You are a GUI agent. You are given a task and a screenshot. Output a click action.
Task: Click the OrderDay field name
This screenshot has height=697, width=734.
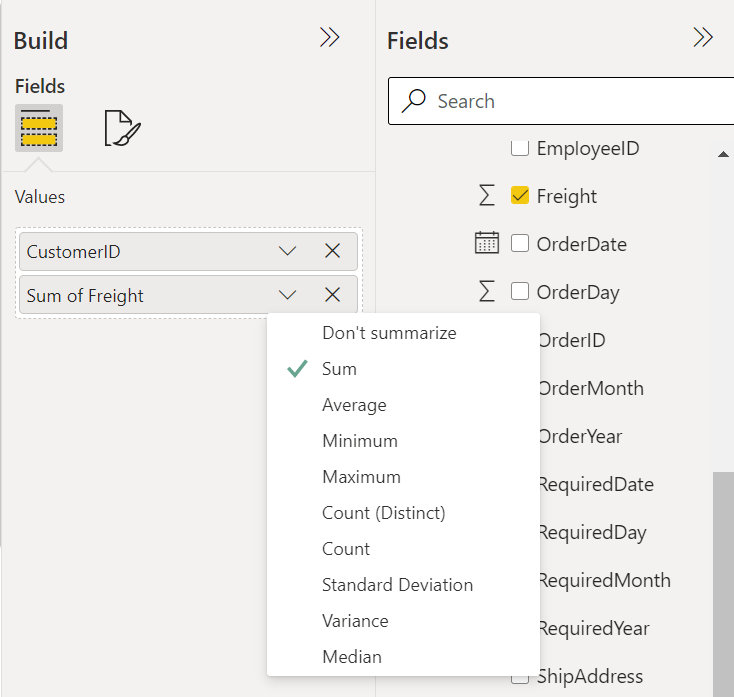pos(578,293)
